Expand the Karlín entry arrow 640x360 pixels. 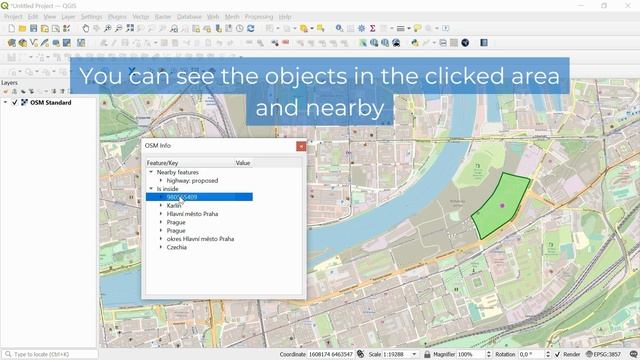click(x=161, y=205)
